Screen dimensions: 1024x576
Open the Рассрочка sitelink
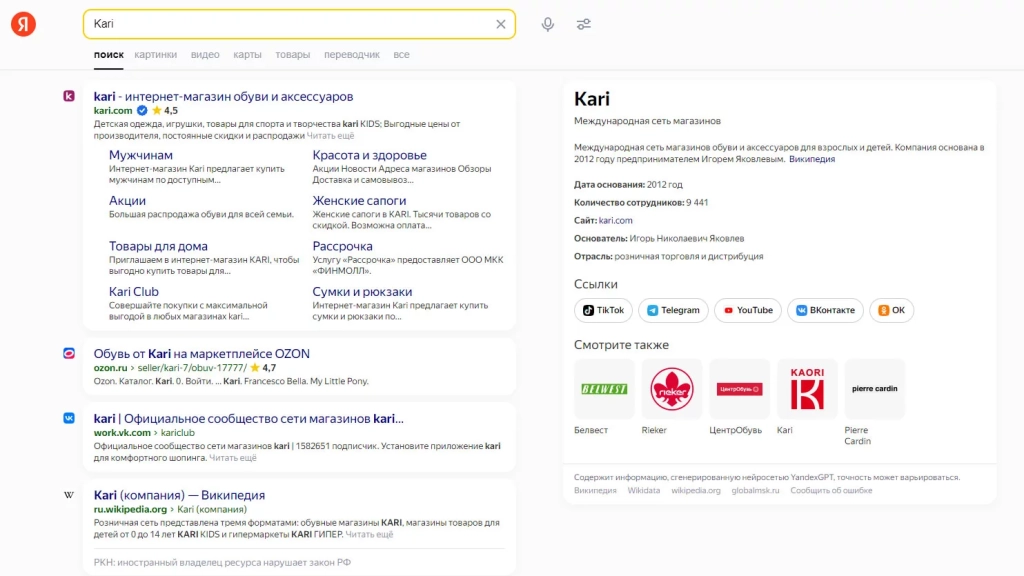(x=342, y=246)
